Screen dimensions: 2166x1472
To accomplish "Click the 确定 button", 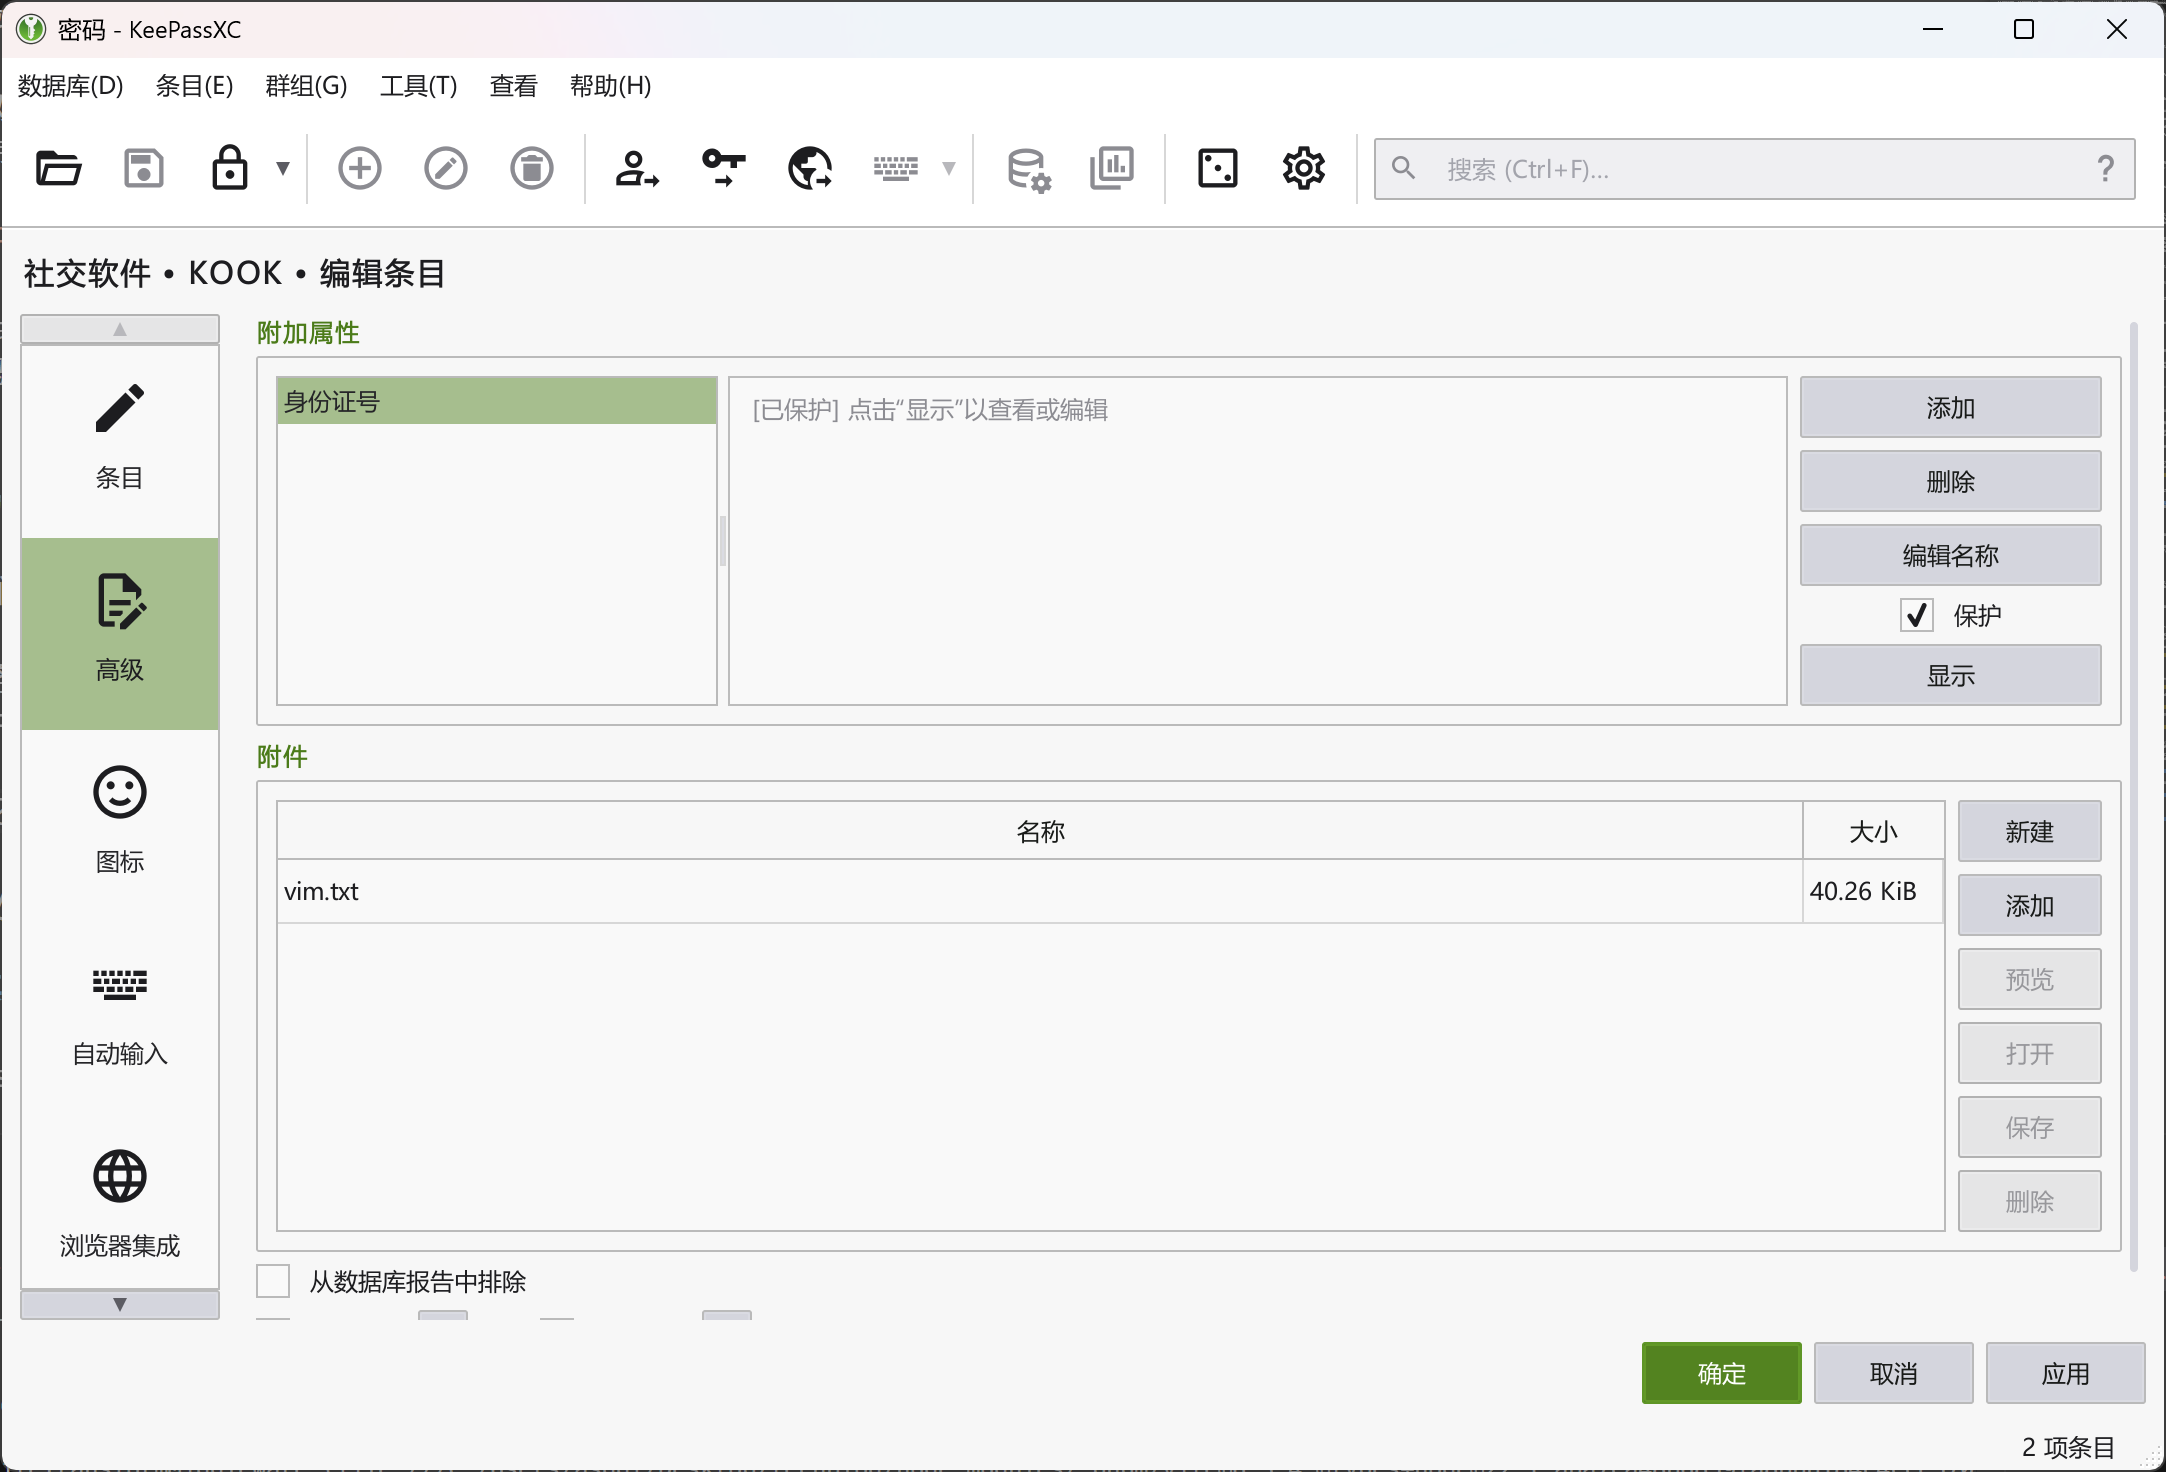I will coord(1722,1373).
